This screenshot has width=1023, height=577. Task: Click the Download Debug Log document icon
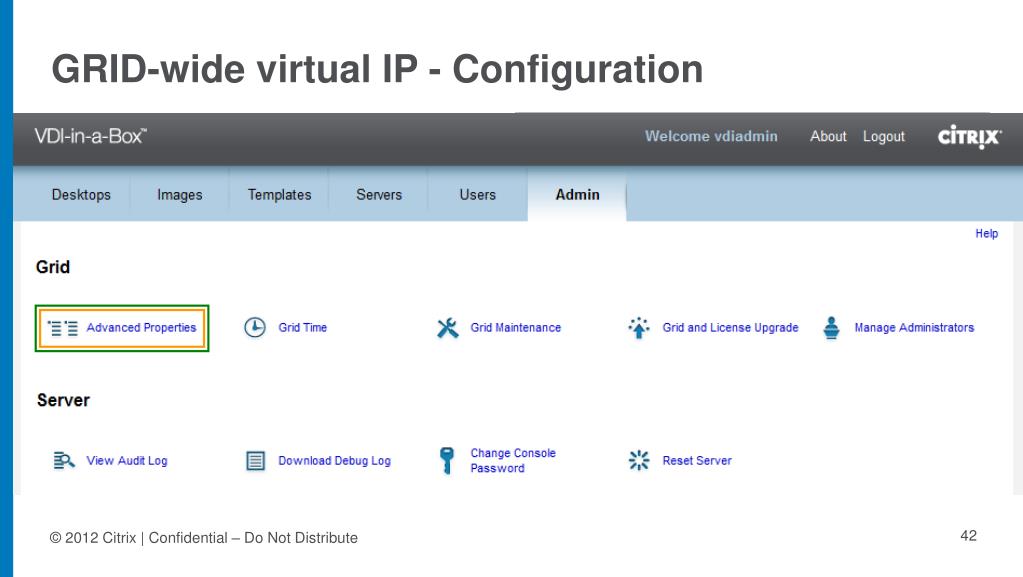tap(255, 461)
